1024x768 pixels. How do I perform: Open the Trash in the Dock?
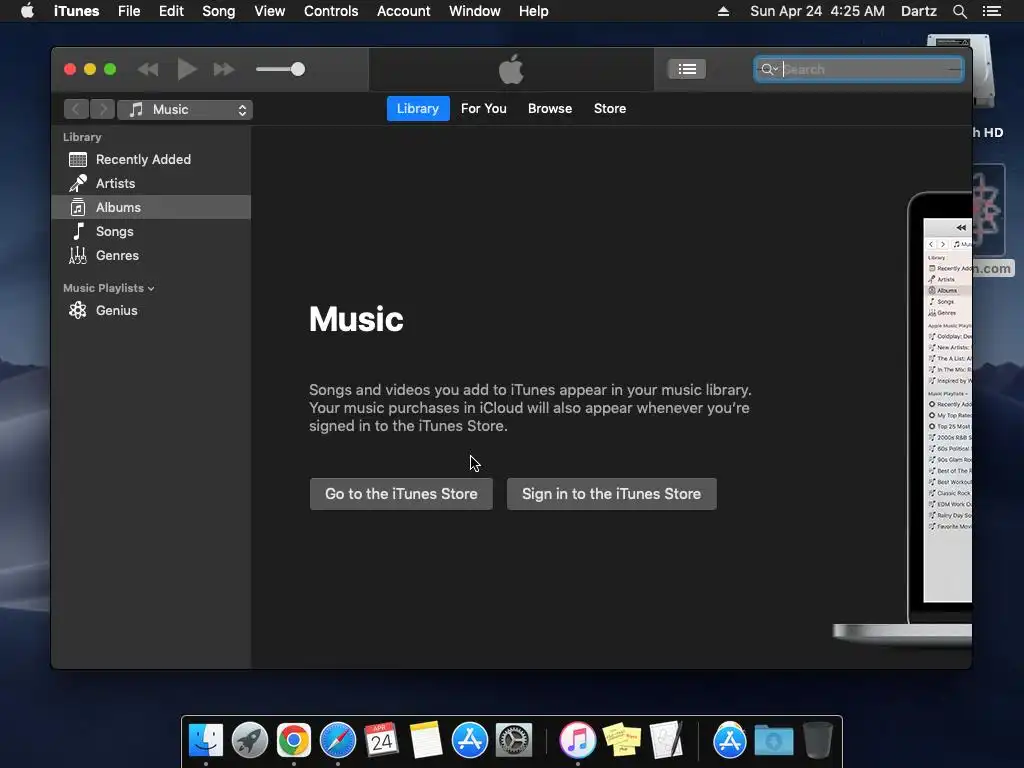point(818,740)
